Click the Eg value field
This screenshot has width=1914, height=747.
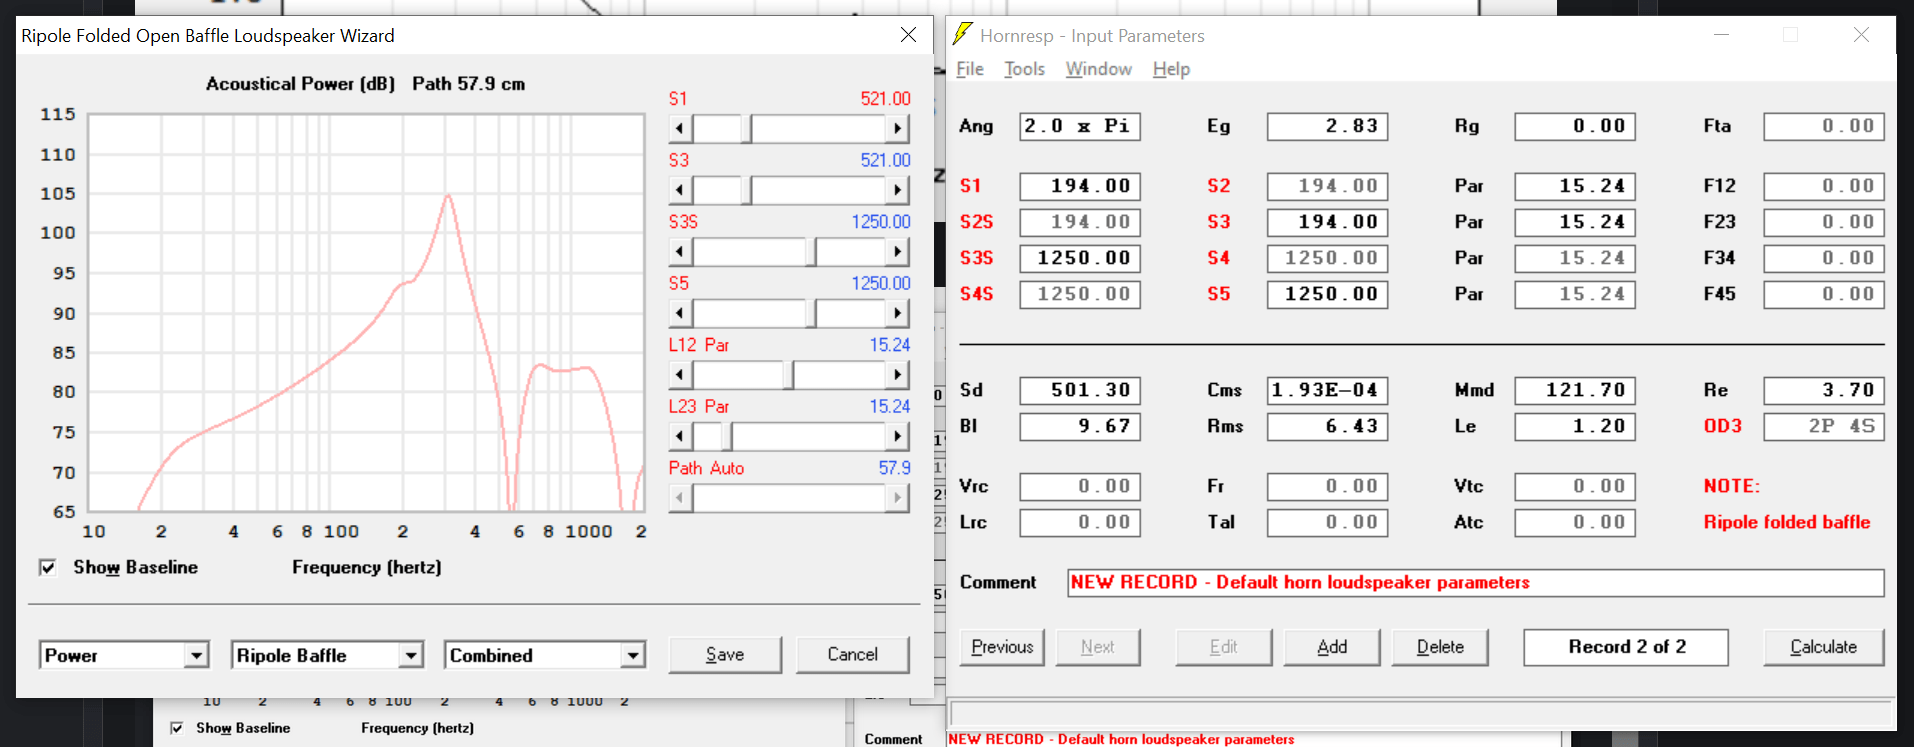[x=1327, y=126]
